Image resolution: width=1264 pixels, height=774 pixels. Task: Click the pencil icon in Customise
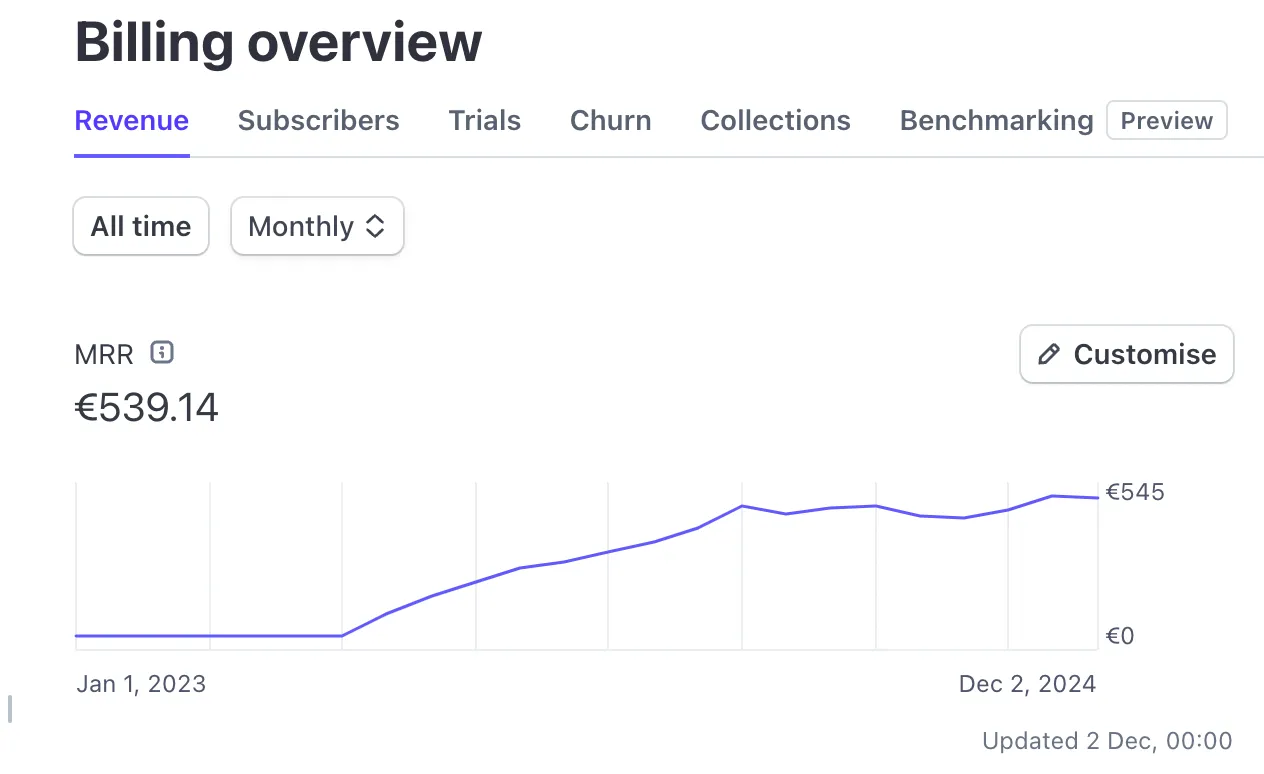point(1049,354)
